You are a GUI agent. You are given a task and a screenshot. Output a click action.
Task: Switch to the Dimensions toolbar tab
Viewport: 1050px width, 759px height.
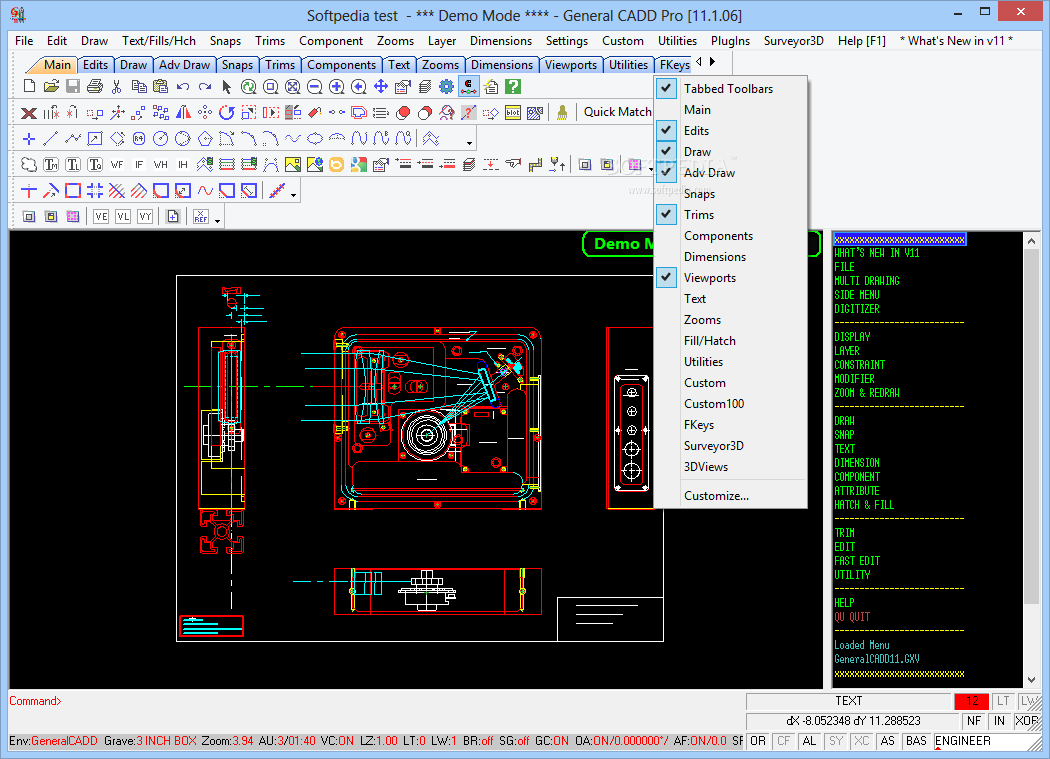tap(502, 64)
